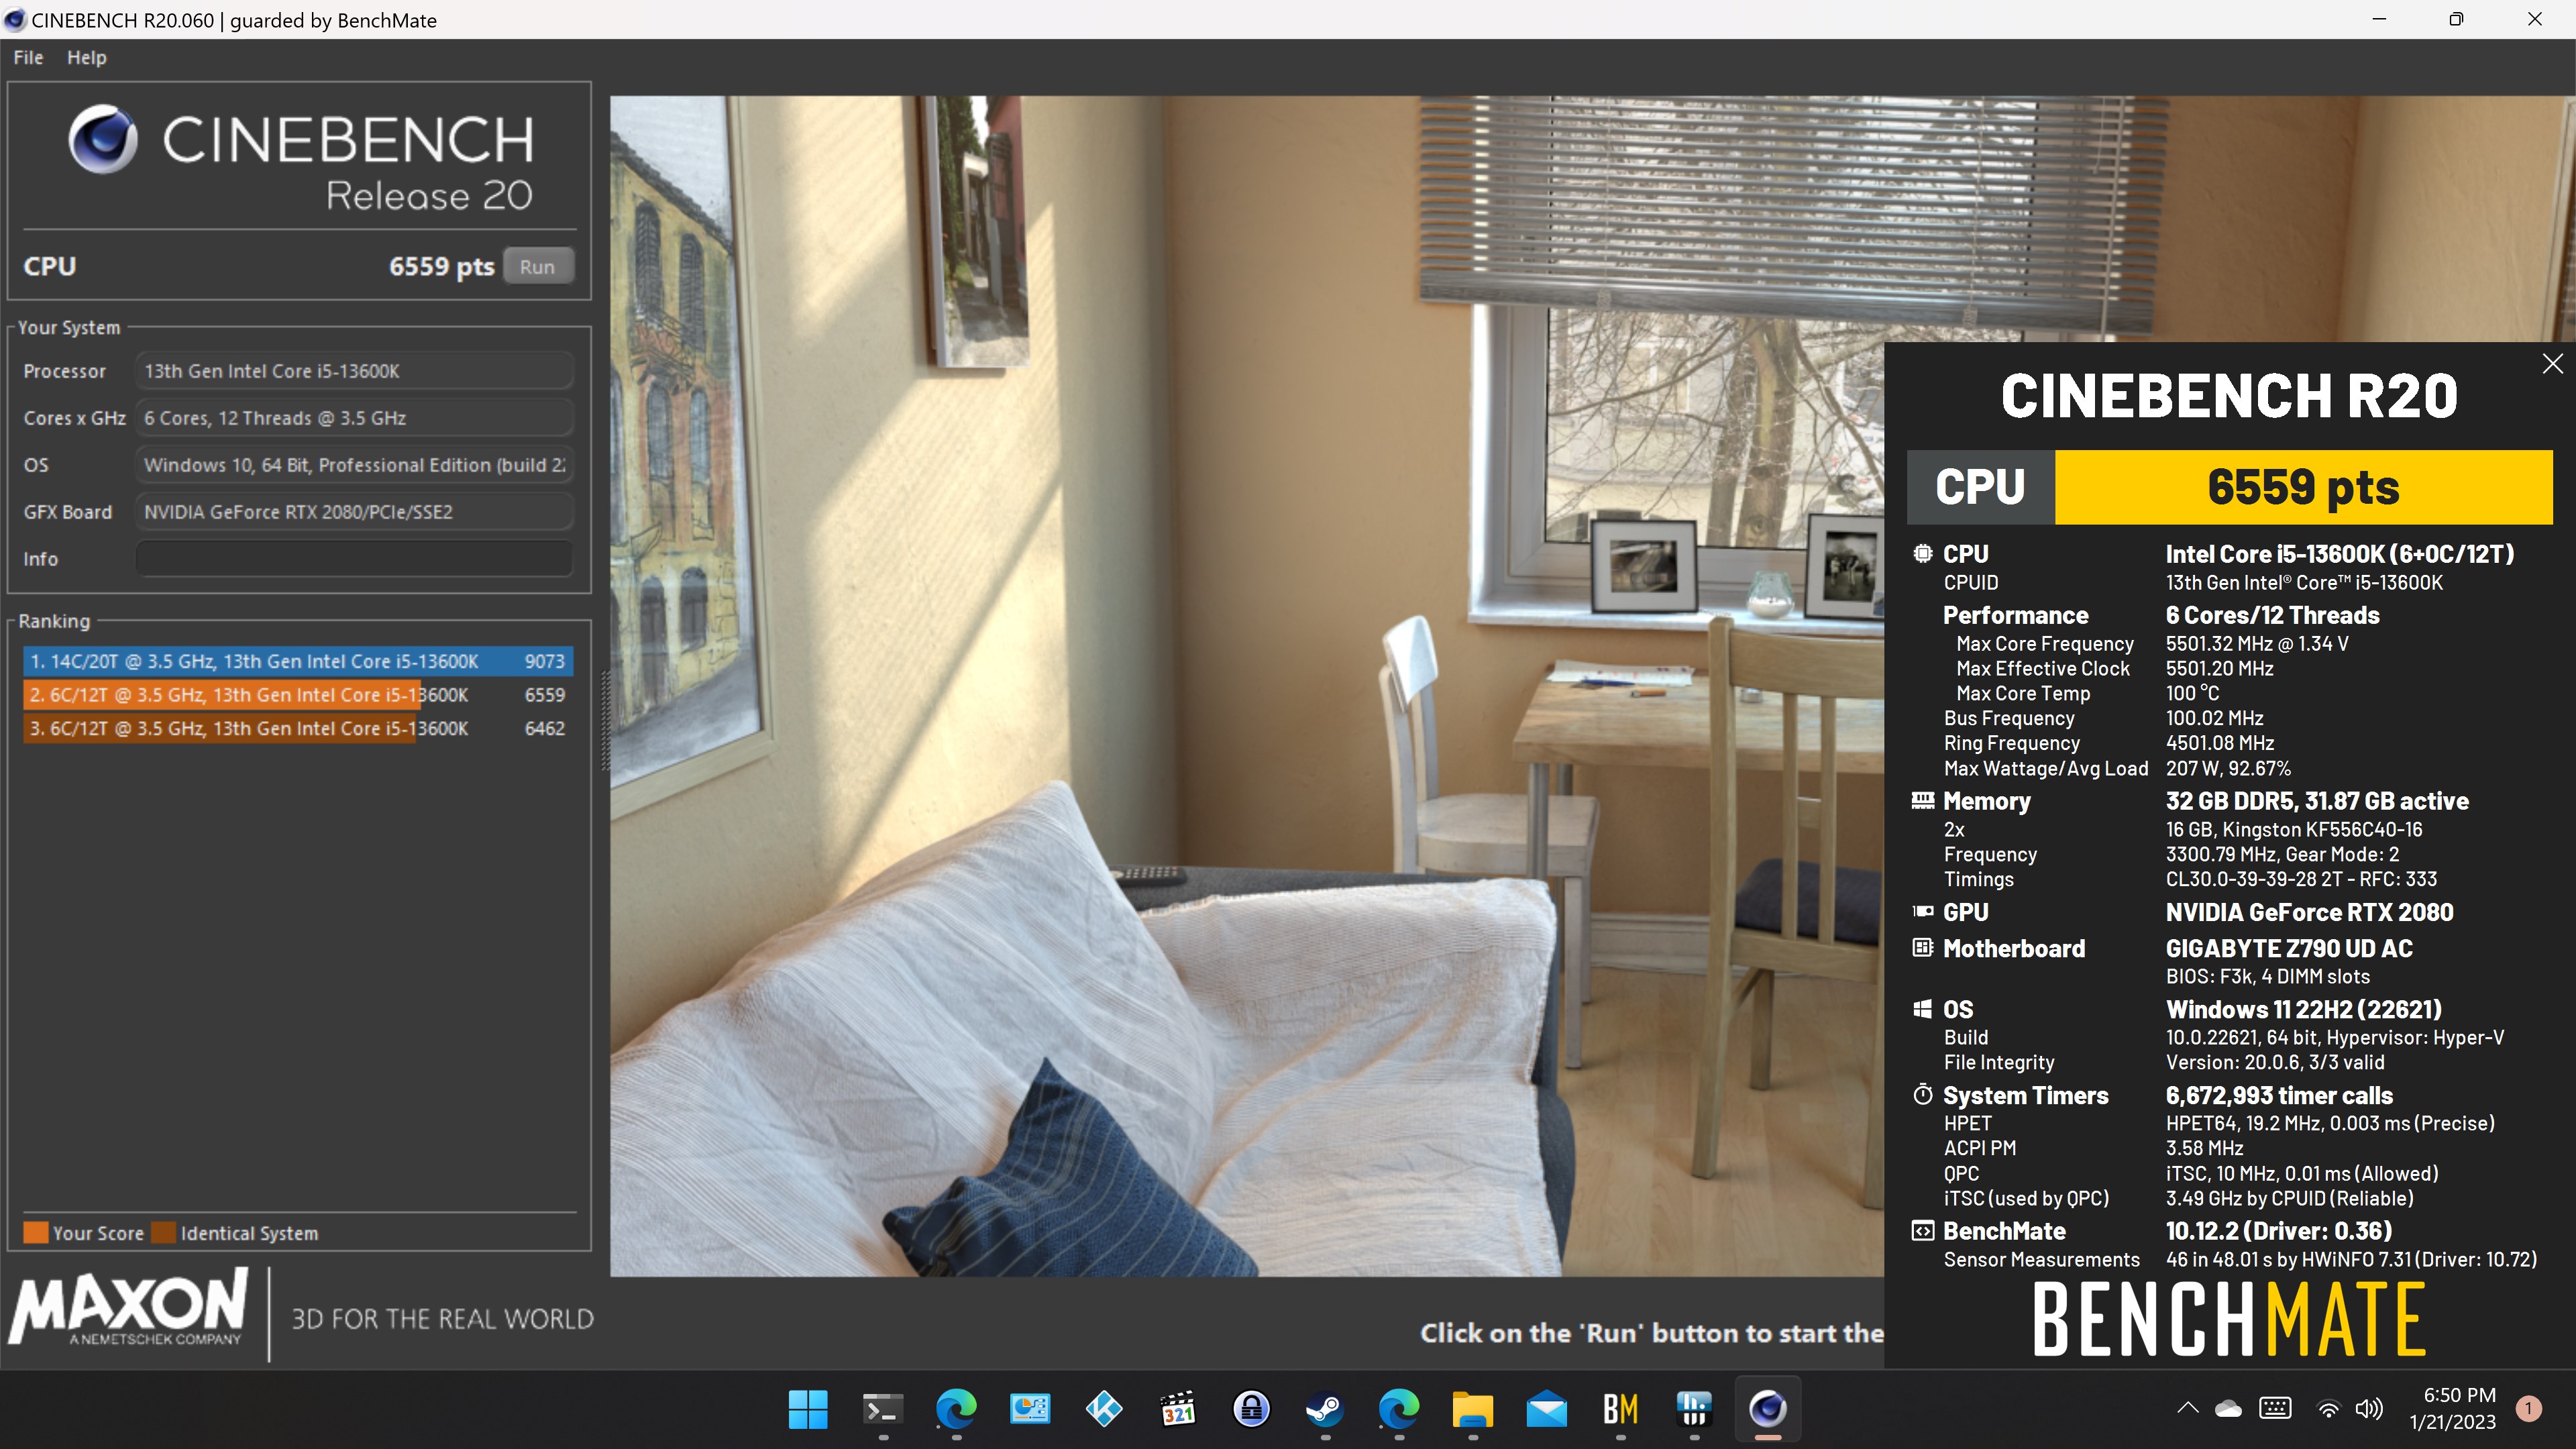Open the HWiNFO-style bars taskbar icon
Screen dimensions: 2576x1449
click(x=1694, y=1409)
